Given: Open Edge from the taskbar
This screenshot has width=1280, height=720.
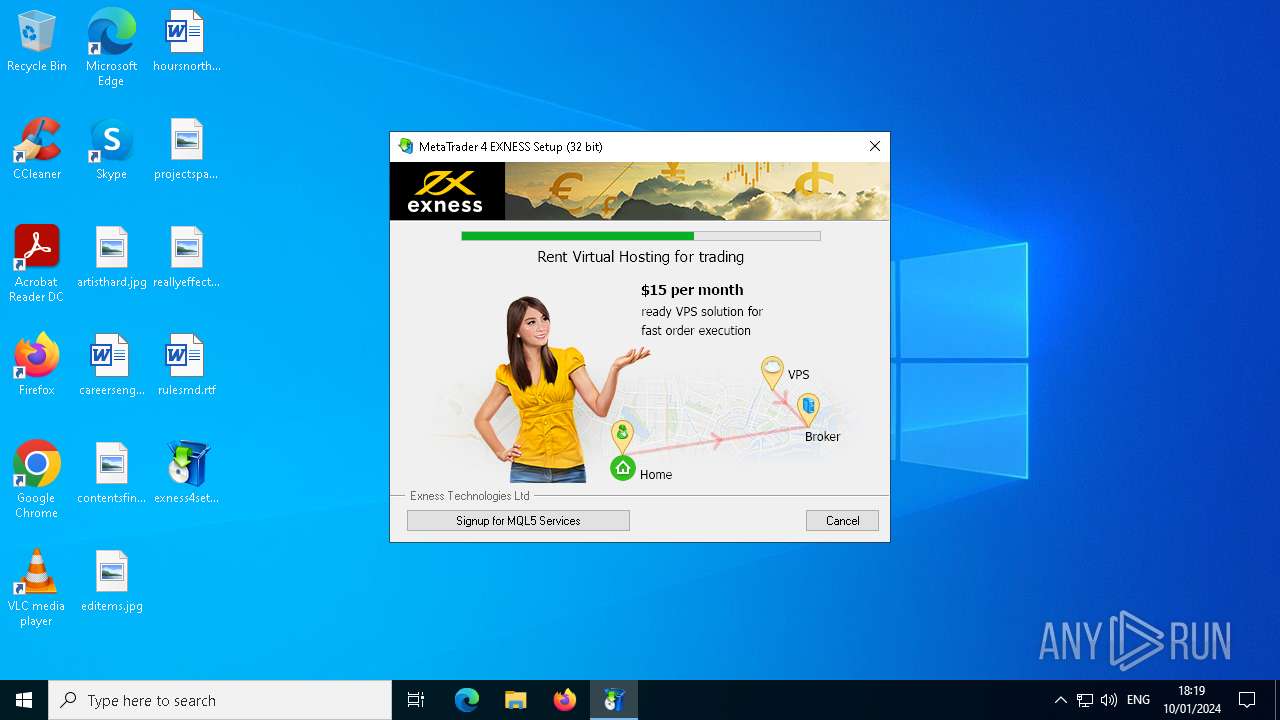Looking at the screenshot, I should [x=467, y=700].
